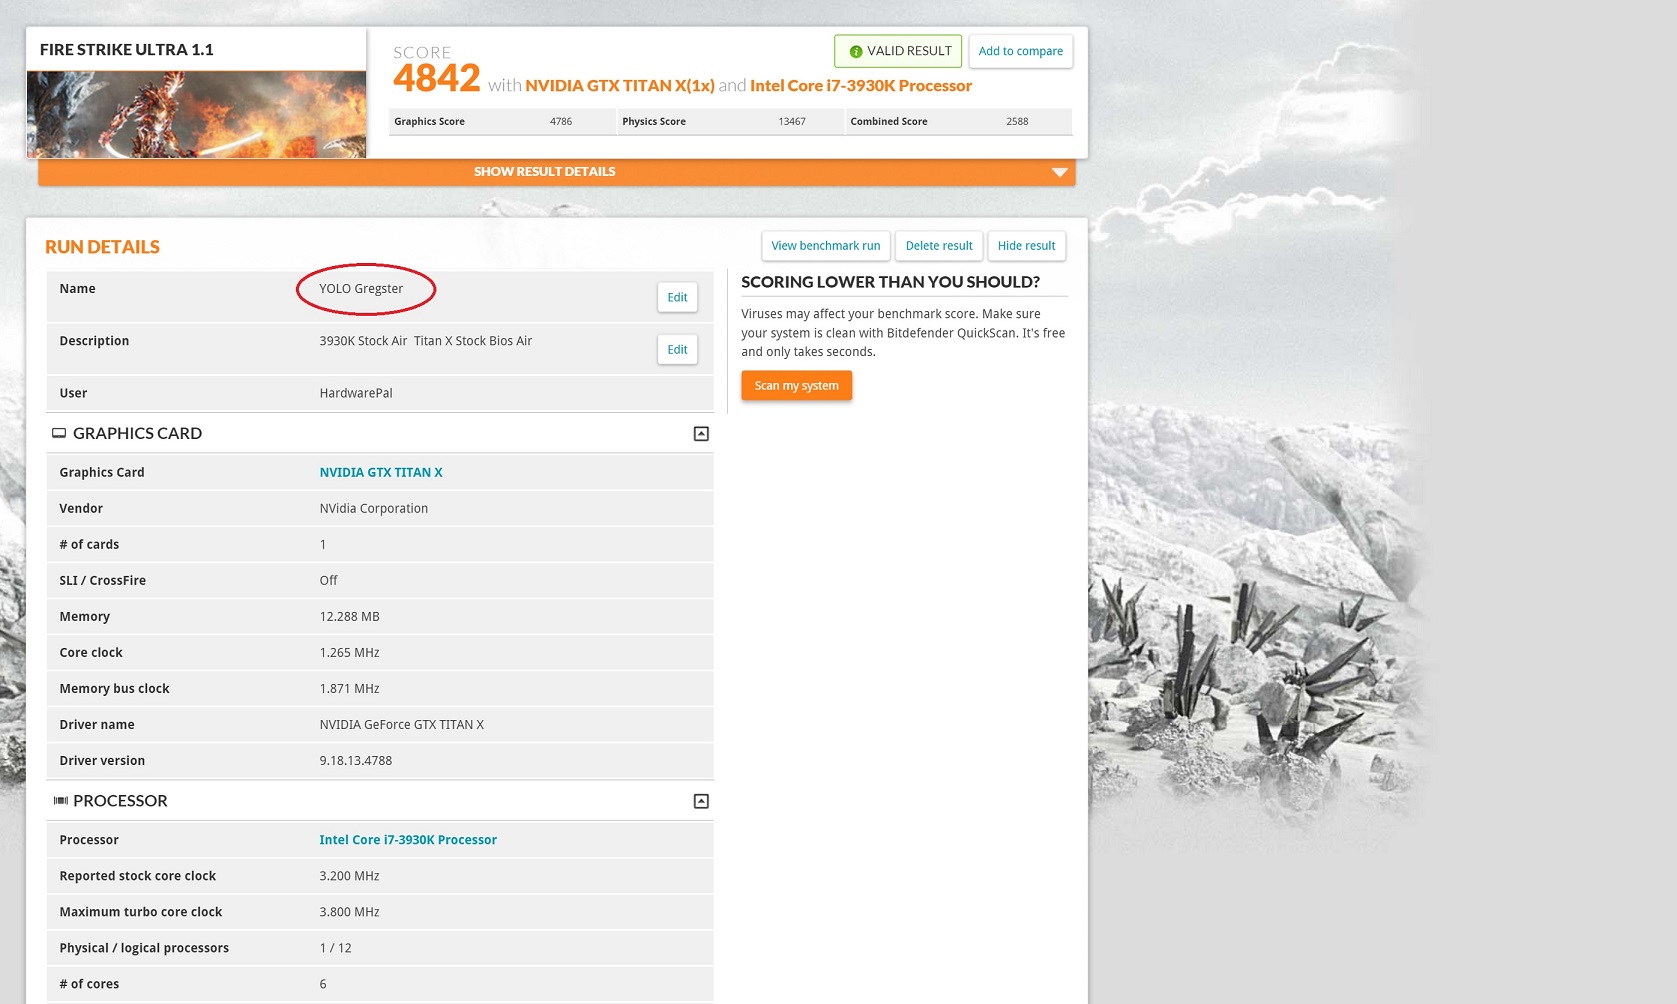Image resolution: width=1677 pixels, height=1004 pixels.
Task: Add this result to compare
Action: pos(1020,51)
